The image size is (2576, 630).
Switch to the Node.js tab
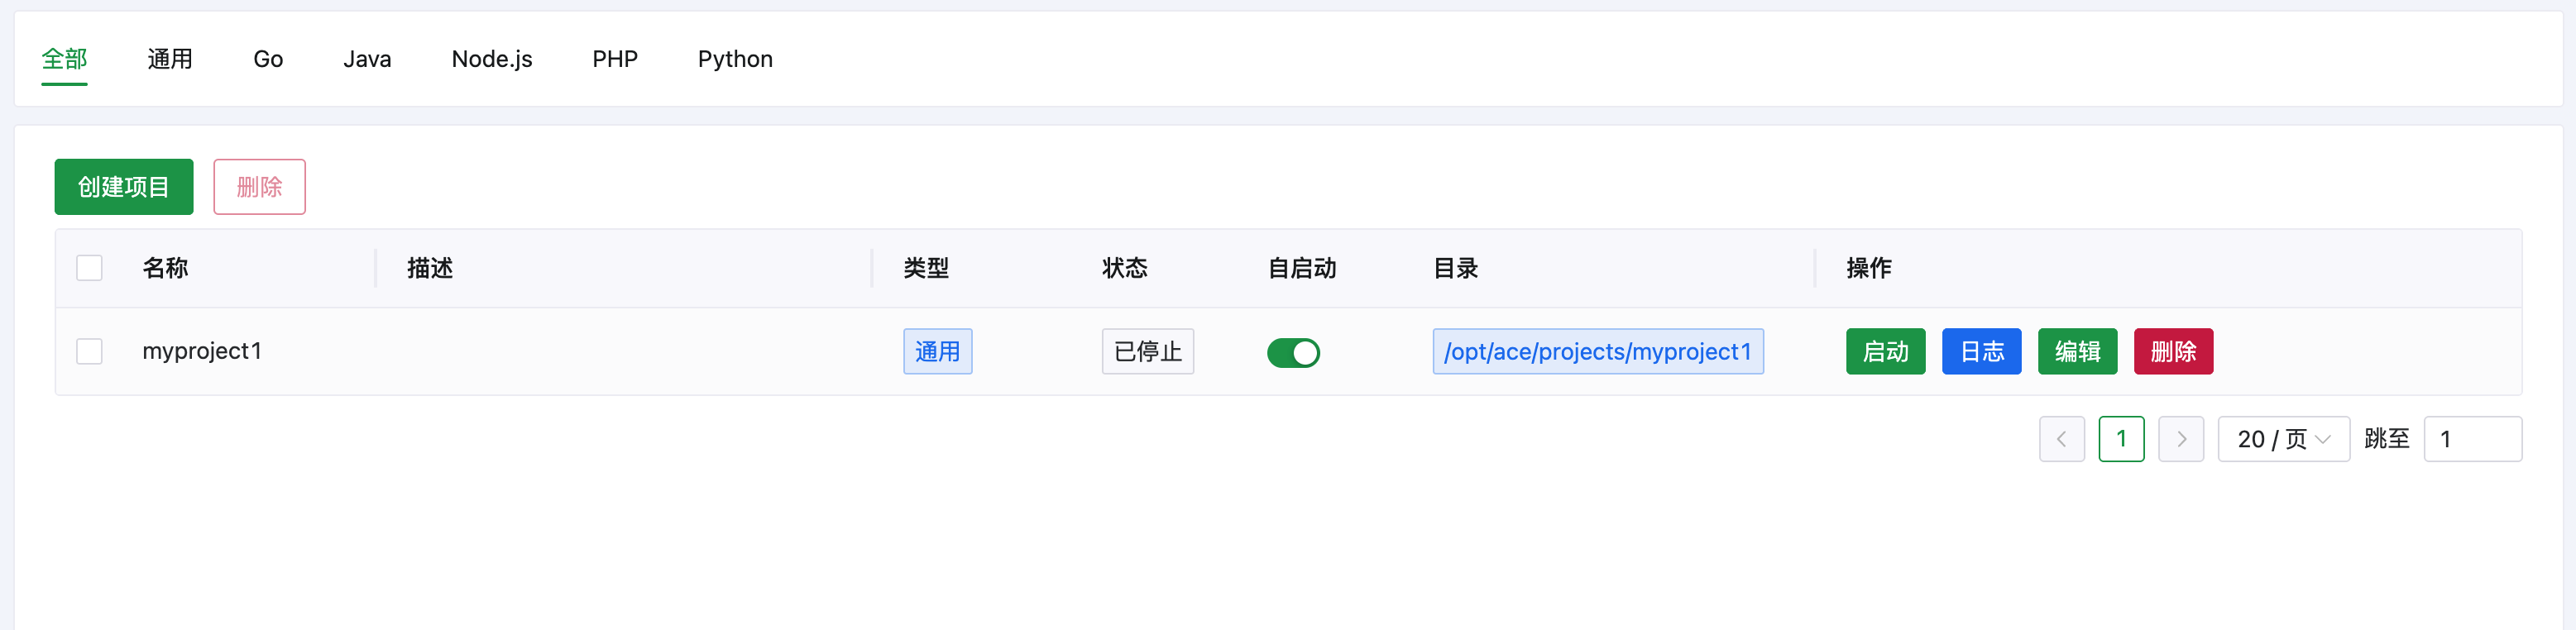click(x=491, y=59)
